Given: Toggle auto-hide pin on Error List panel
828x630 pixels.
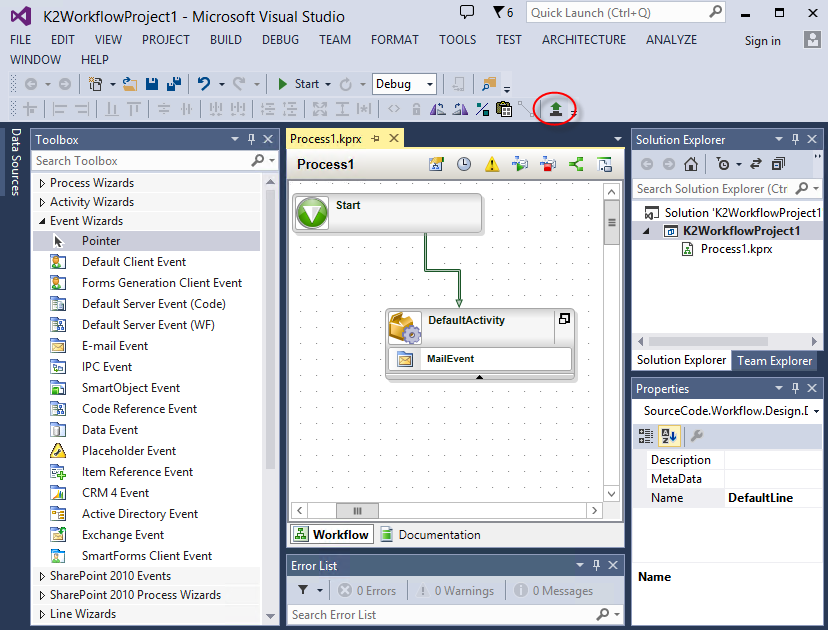Looking at the screenshot, I should pyautogui.click(x=596, y=565).
